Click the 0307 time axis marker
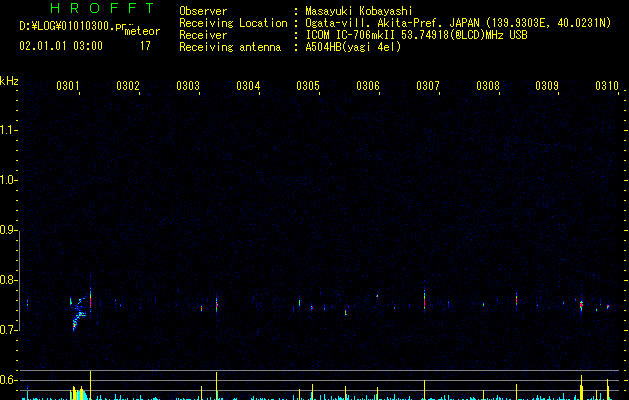This screenshot has width=629, height=400. tap(428, 86)
